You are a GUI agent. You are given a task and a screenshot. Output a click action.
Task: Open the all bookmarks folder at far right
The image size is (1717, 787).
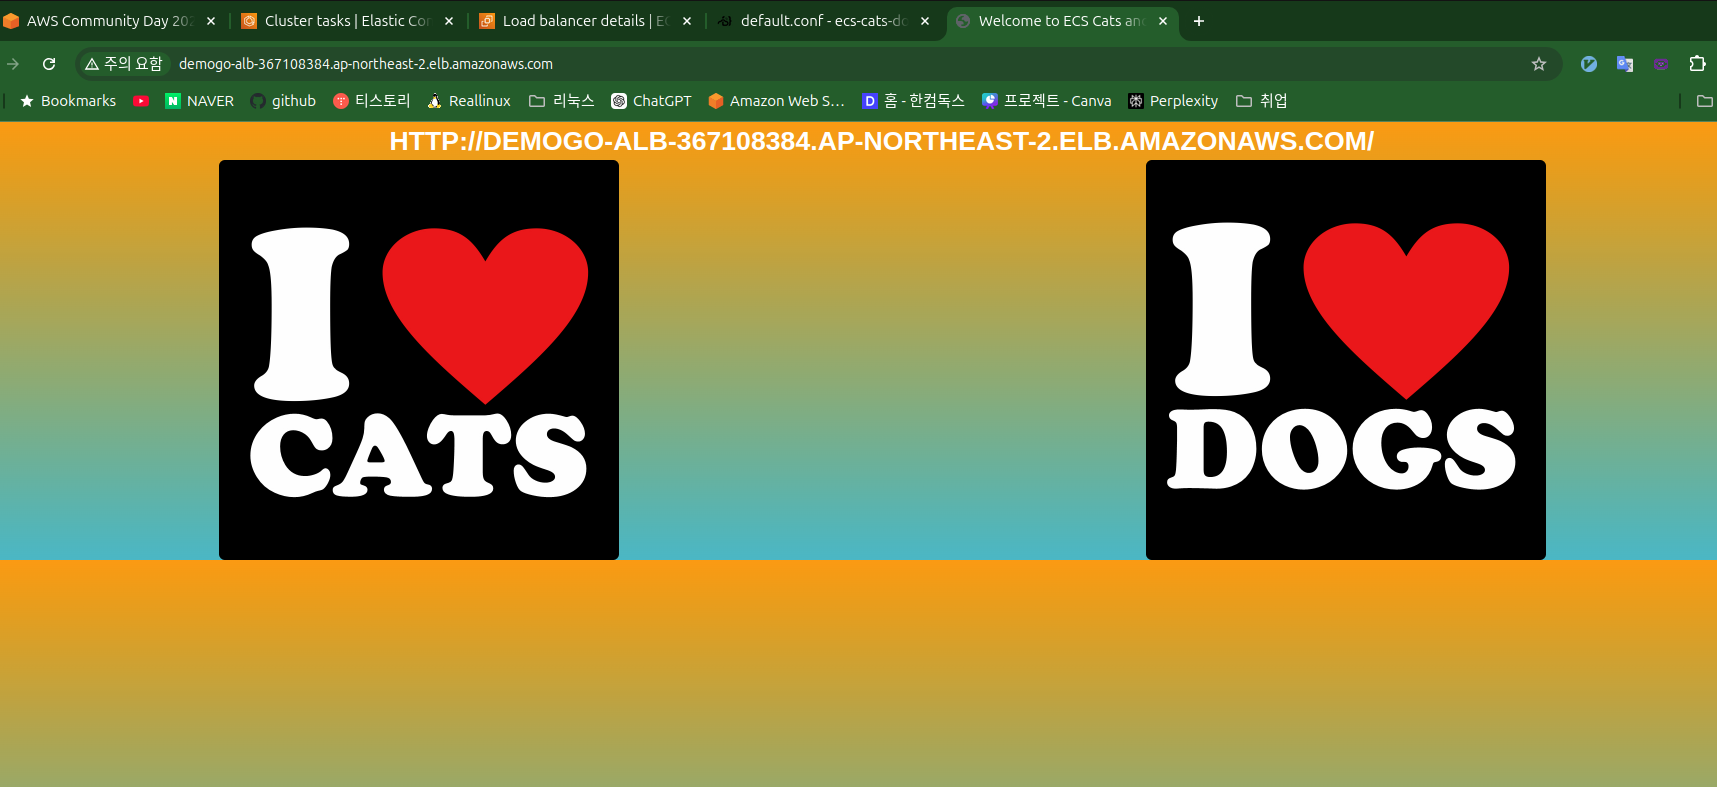[x=1705, y=101]
